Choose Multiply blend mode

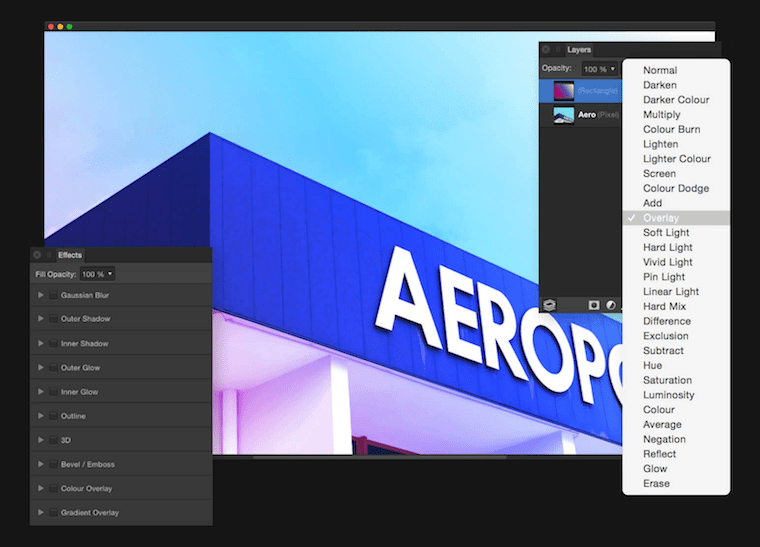676,114
